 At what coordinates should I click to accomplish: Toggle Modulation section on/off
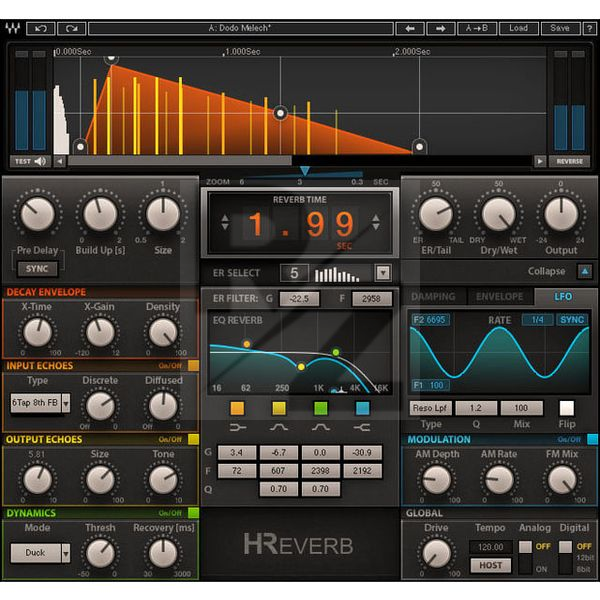pos(592,439)
